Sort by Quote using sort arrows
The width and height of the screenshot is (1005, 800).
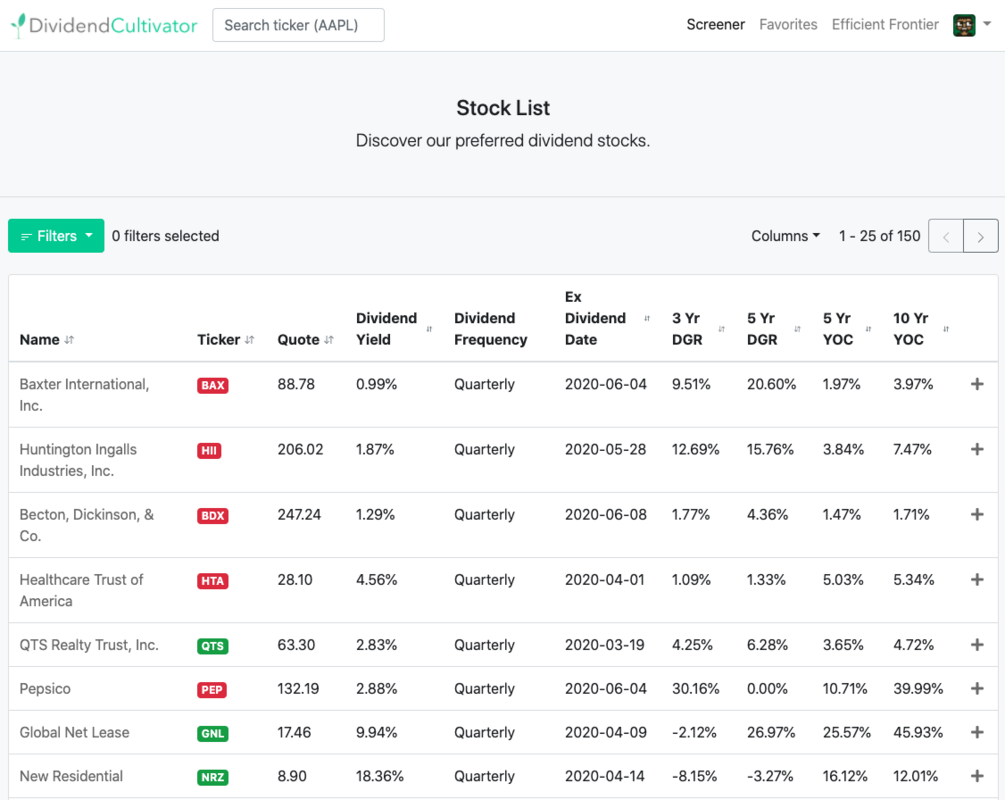click(328, 340)
